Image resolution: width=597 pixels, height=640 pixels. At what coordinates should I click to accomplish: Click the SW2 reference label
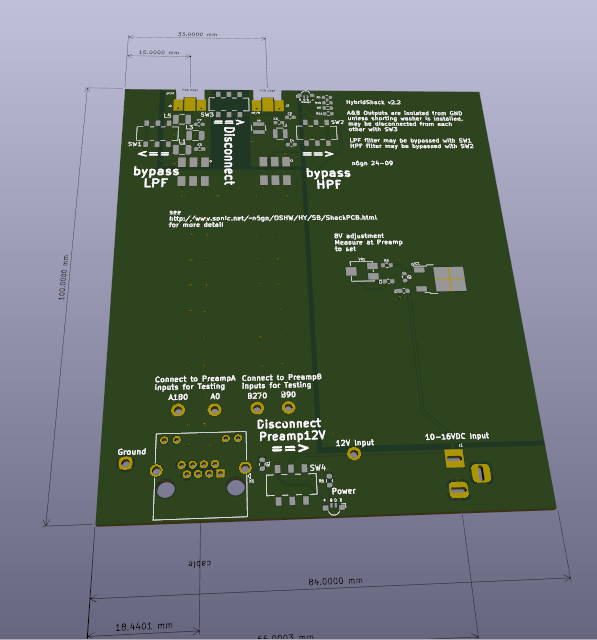337,122
